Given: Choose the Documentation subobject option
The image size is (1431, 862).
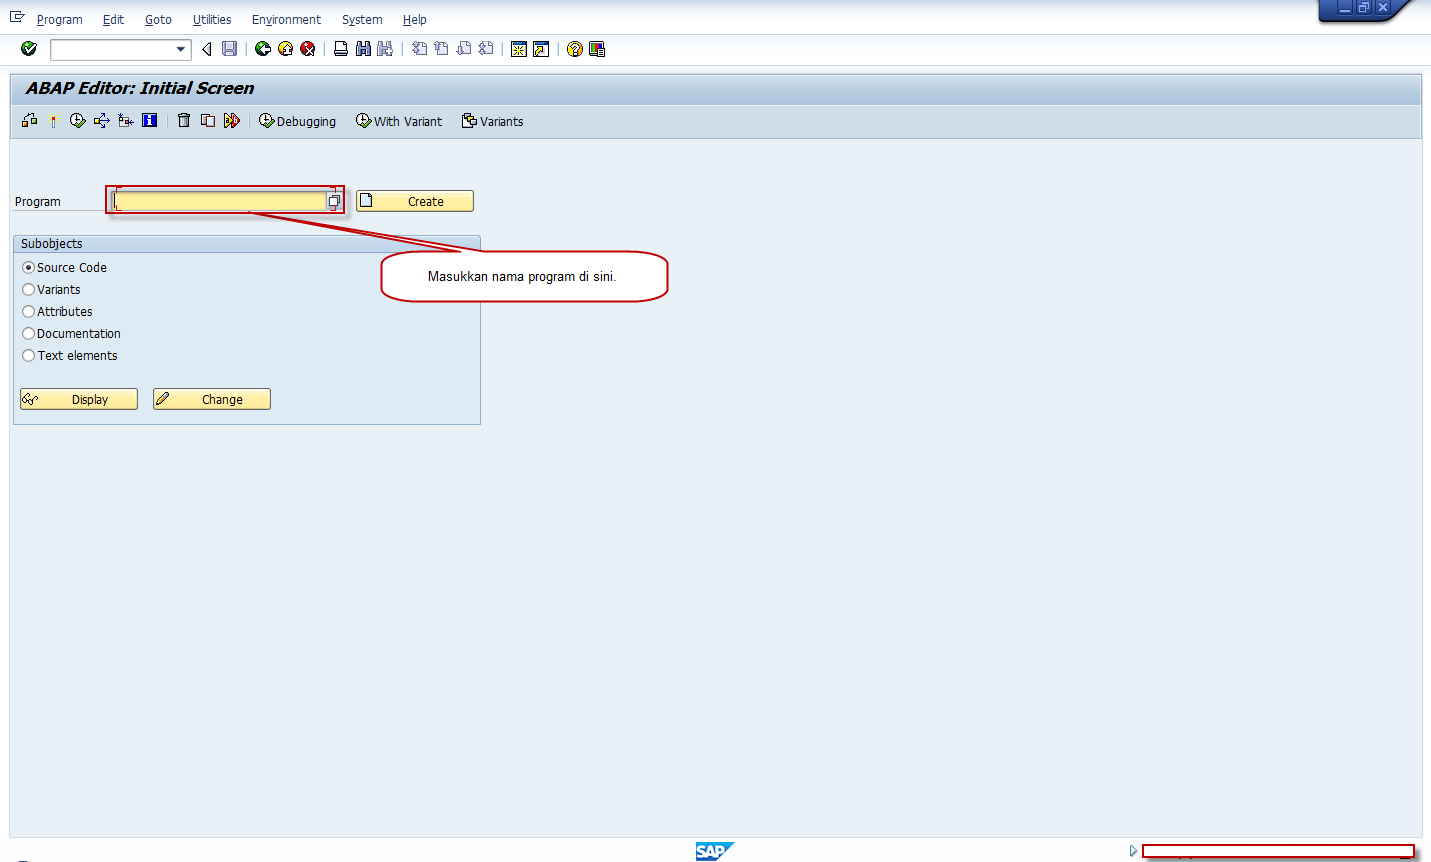Looking at the screenshot, I should pyautogui.click(x=28, y=333).
